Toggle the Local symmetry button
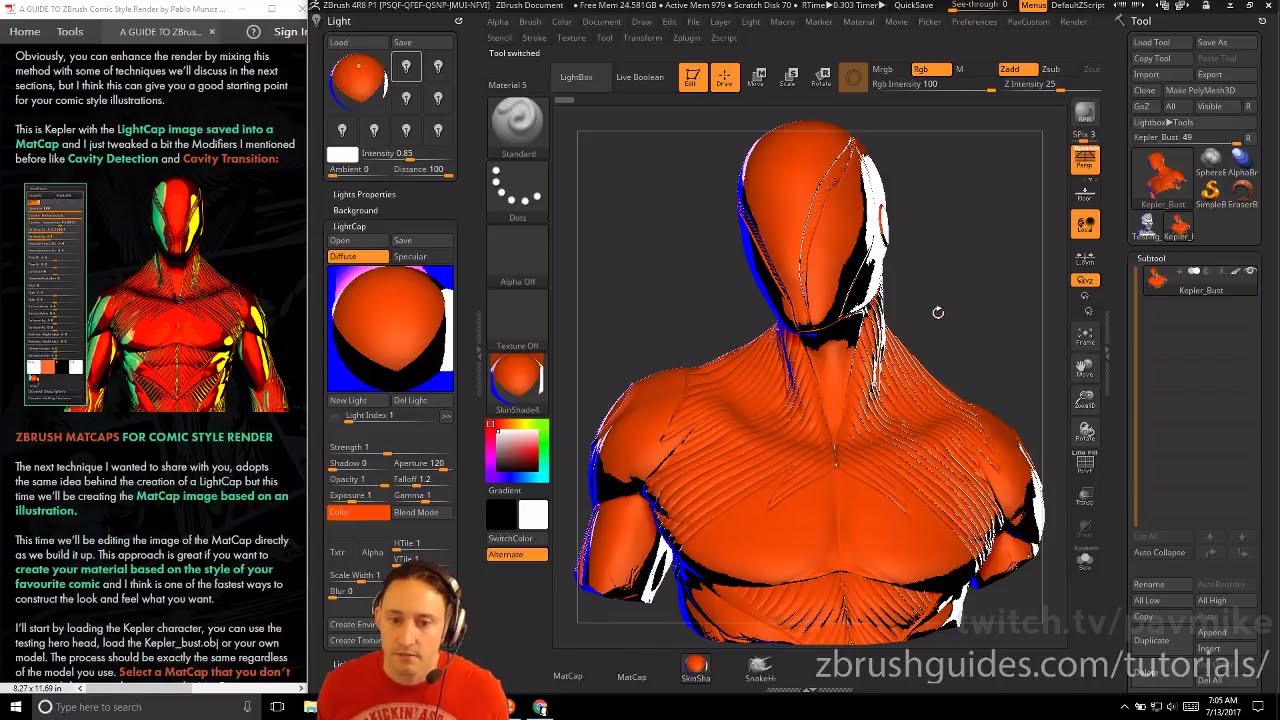 click(1085, 224)
